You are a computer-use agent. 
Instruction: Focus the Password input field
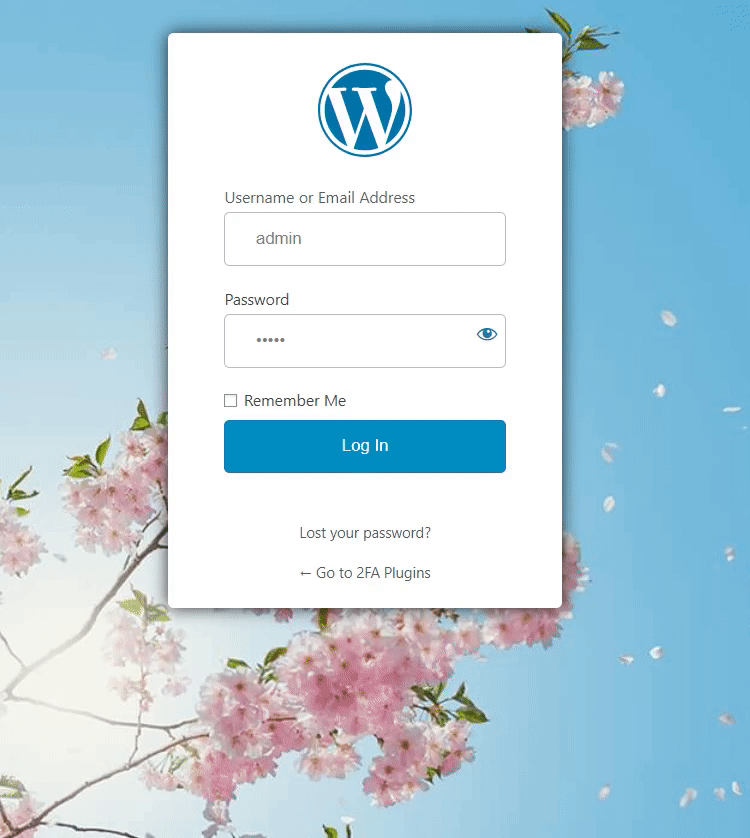tap(365, 341)
